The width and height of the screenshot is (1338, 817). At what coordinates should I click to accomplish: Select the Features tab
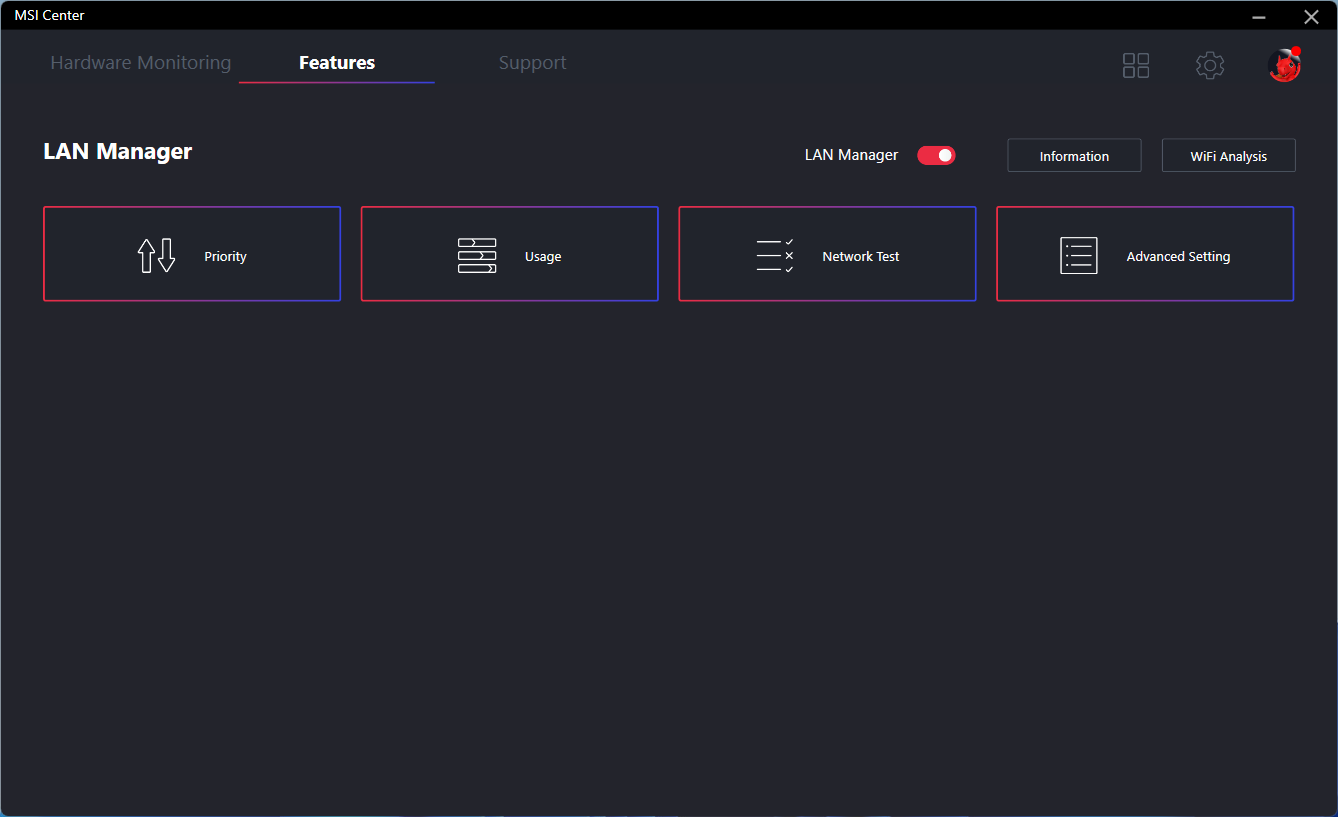(x=337, y=63)
